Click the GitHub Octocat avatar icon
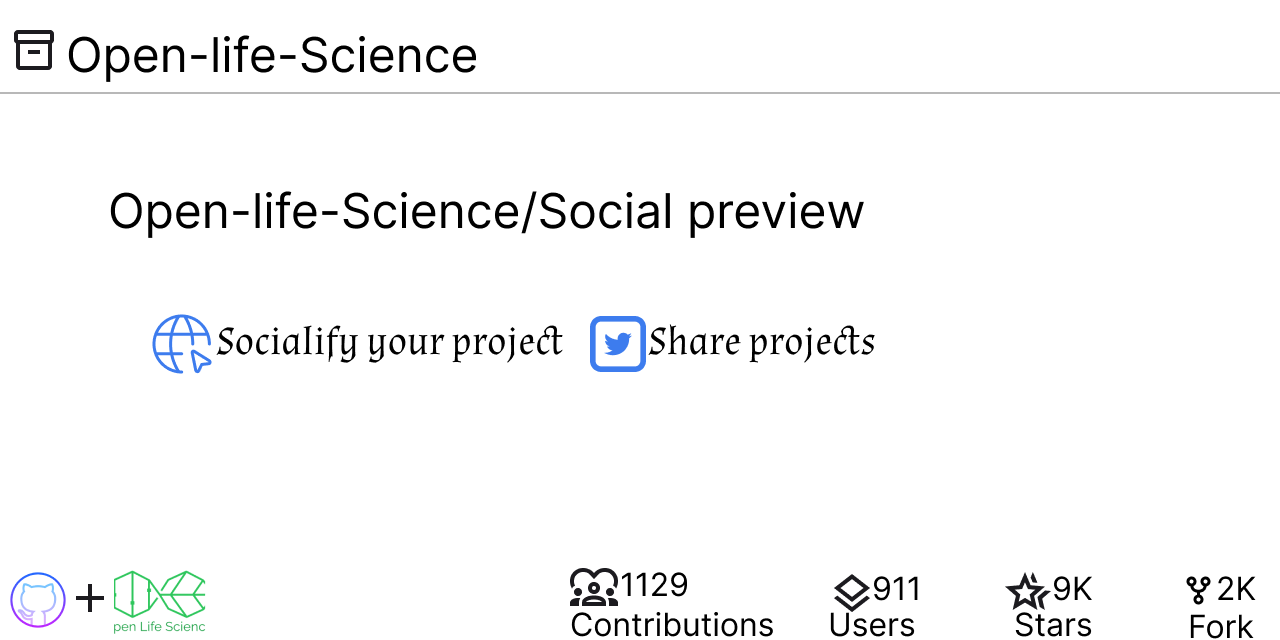 38,600
